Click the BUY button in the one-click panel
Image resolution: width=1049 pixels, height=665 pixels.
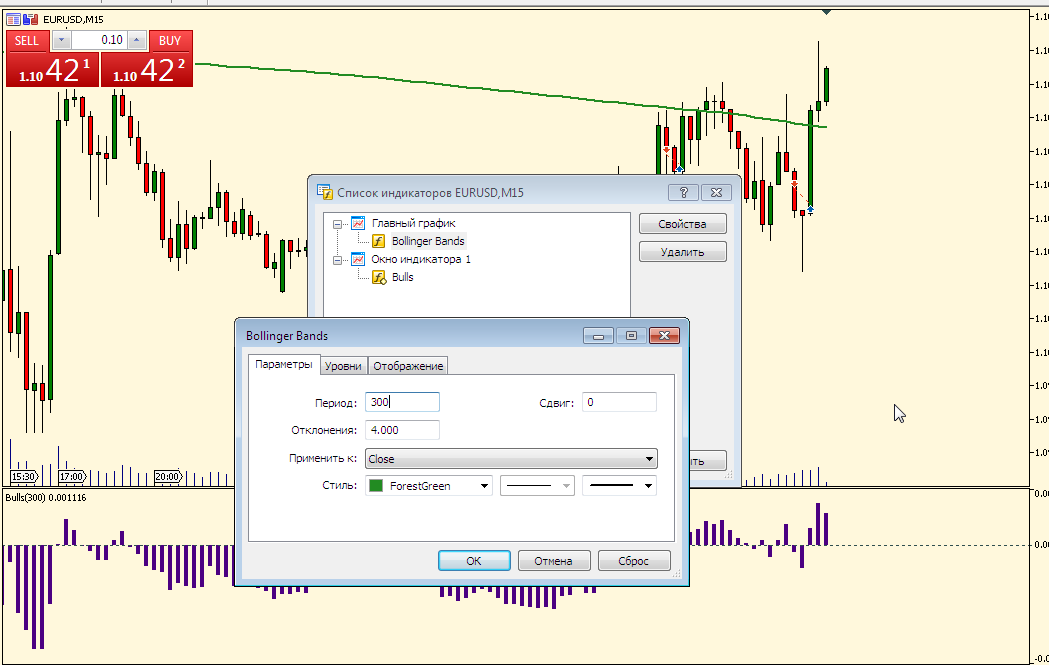(x=170, y=41)
